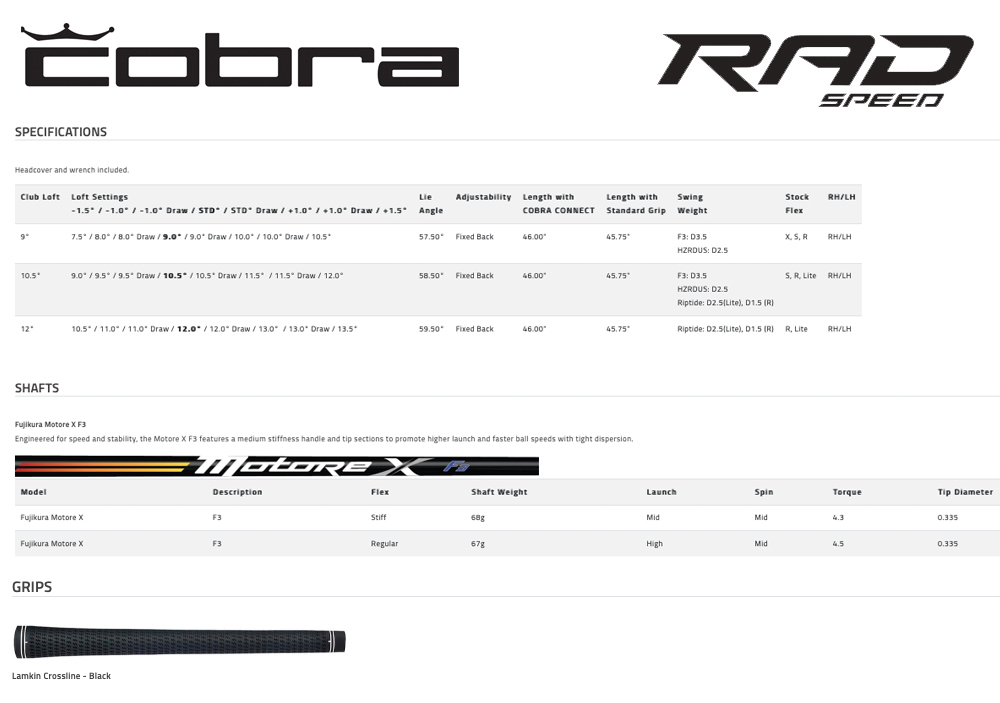Click loft settings starting with 10.5° / 11.0°
Image resolution: width=1000 pixels, height=703 pixels.
point(214,329)
